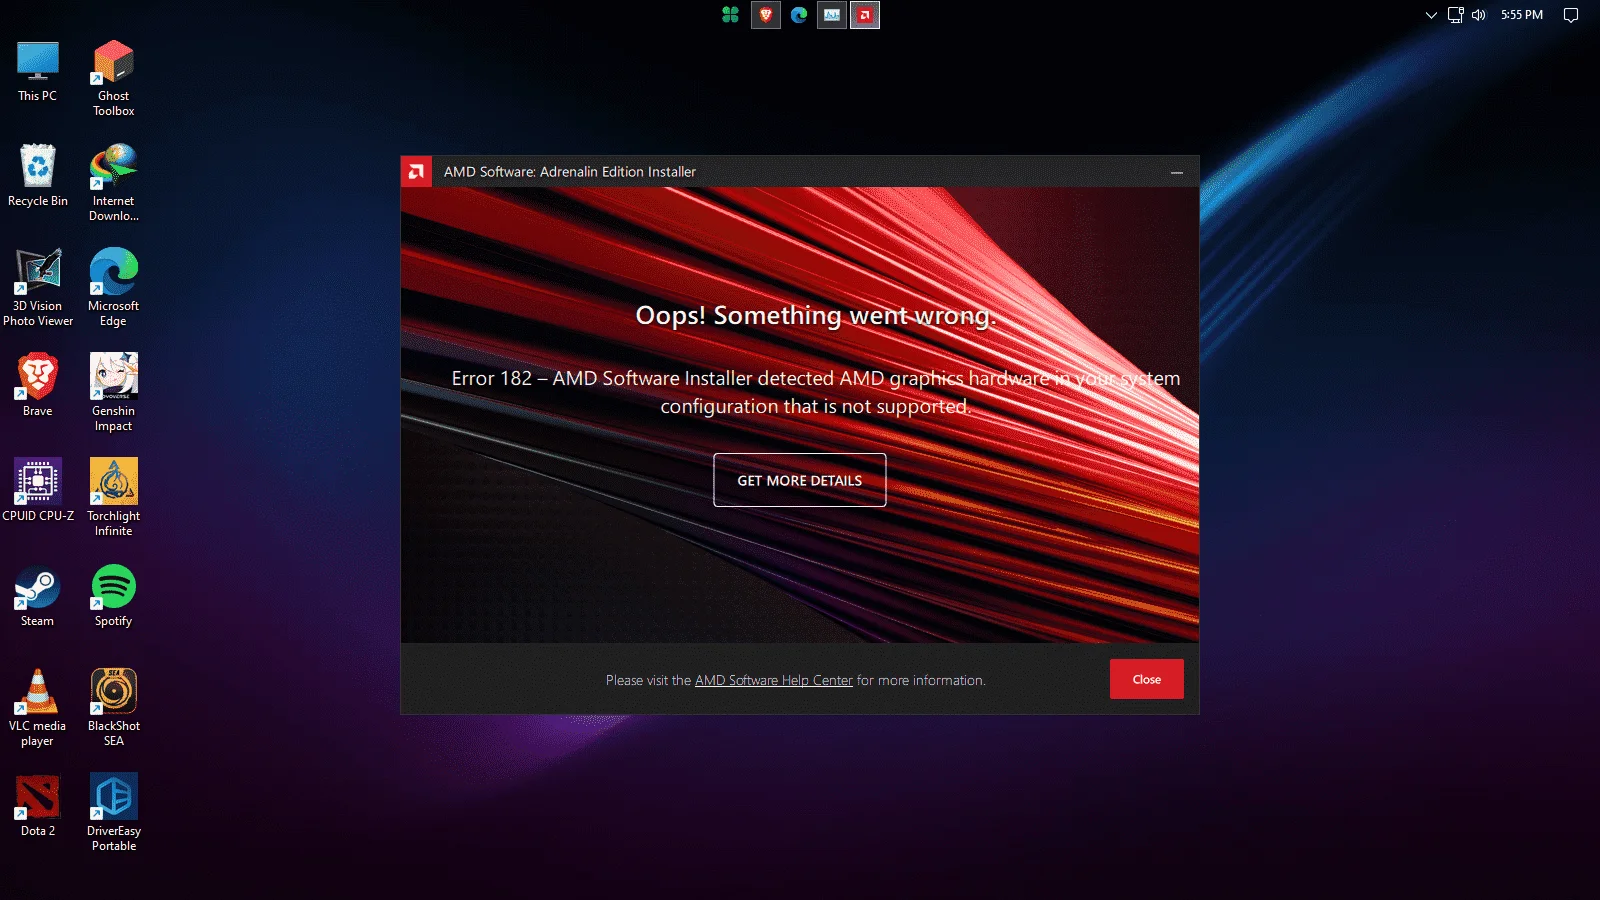This screenshot has width=1600, height=900.
Task: Open the 5:55 PM clock
Action: (x=1522, y=15)
